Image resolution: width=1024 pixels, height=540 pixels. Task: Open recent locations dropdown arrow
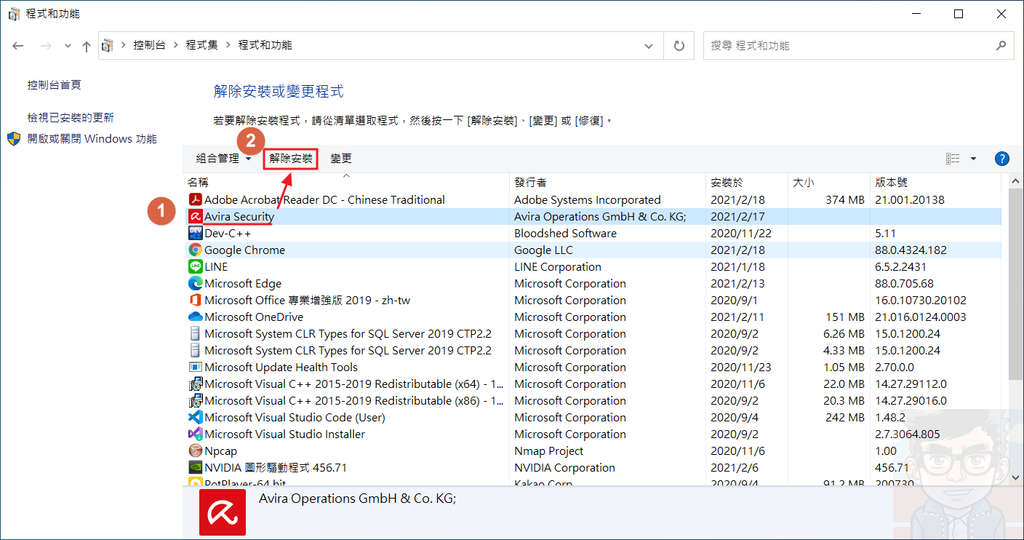coord(68,46)
